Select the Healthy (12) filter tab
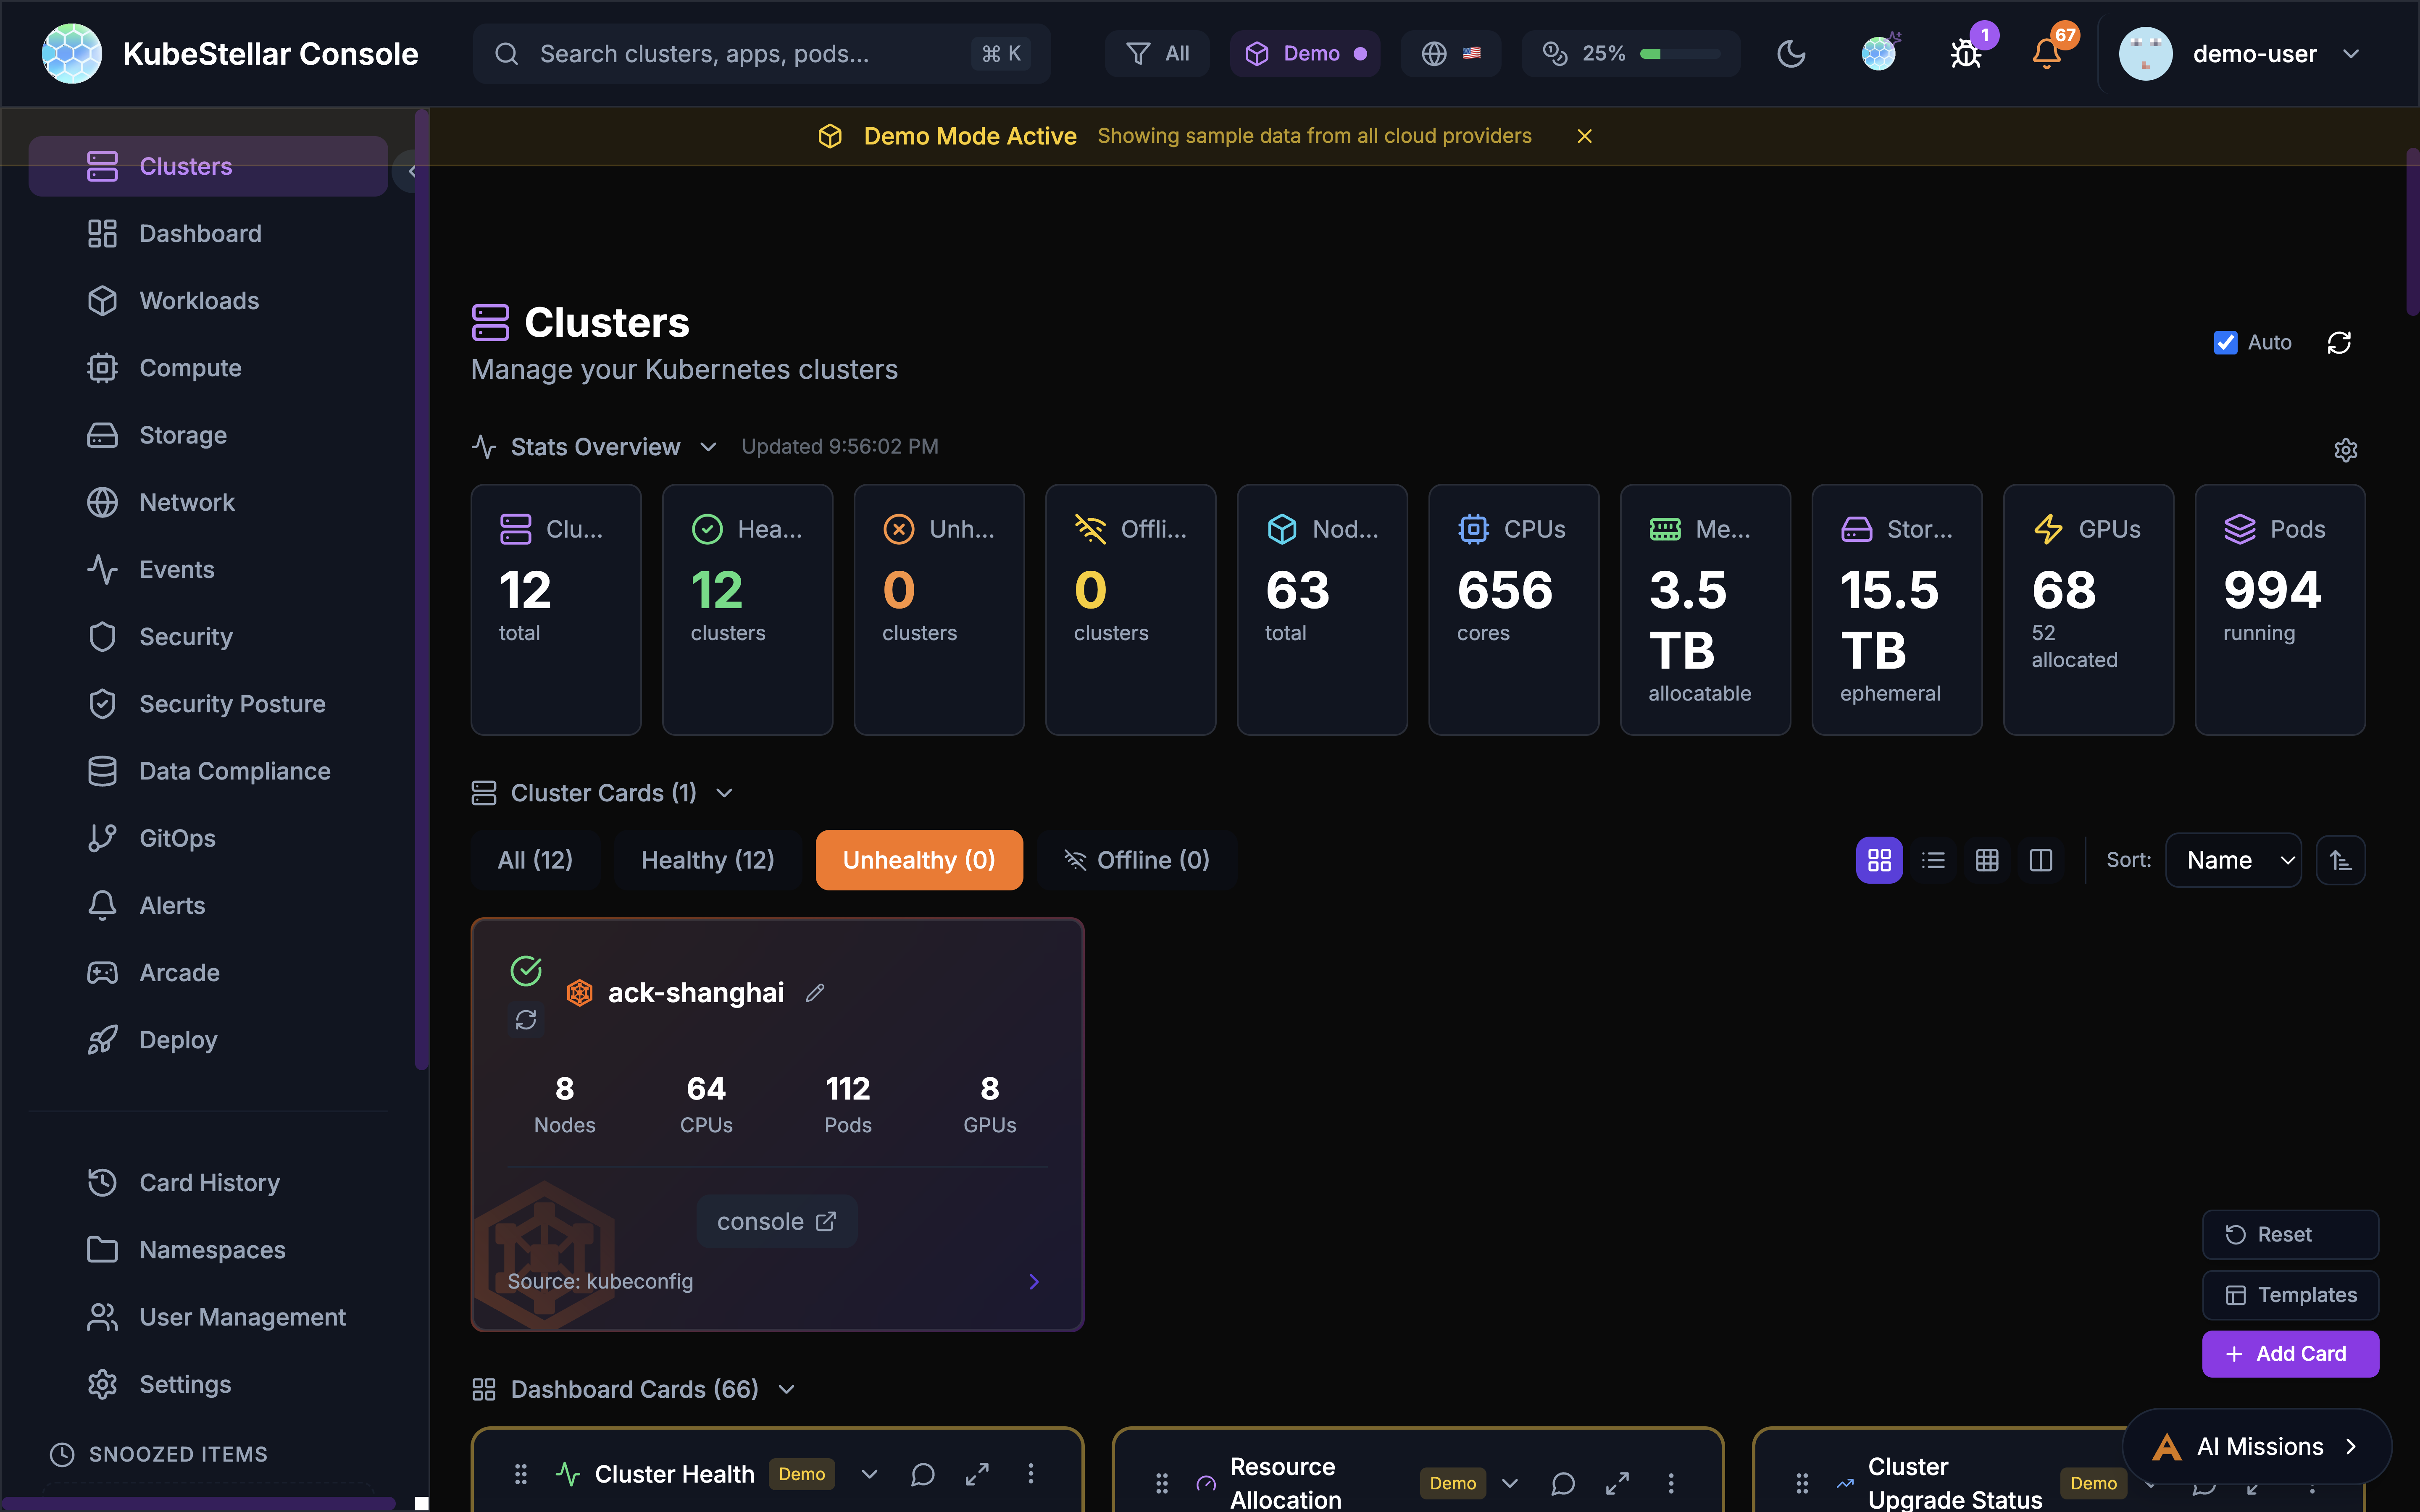The image size is (2420, 1512). pyautogui.click(x=707, y=860)
